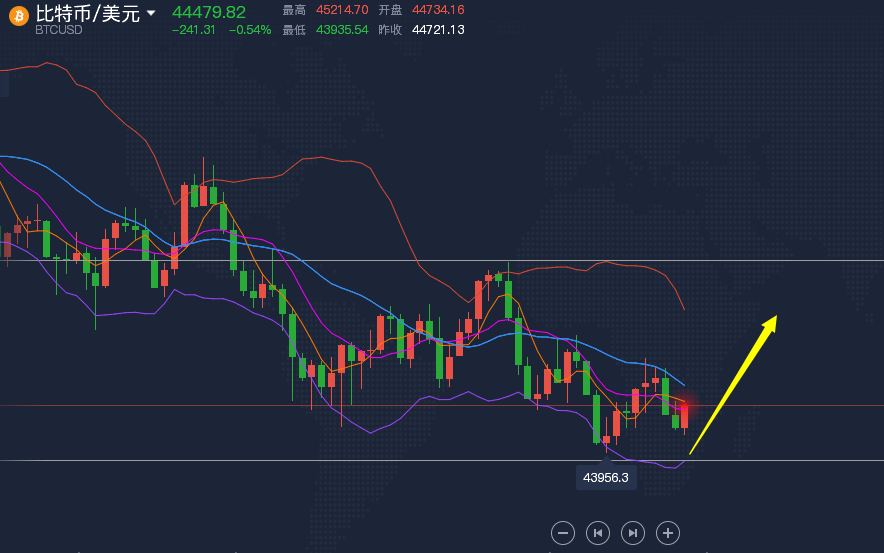Zoom in chart with plus button

(x=668, y=533)
